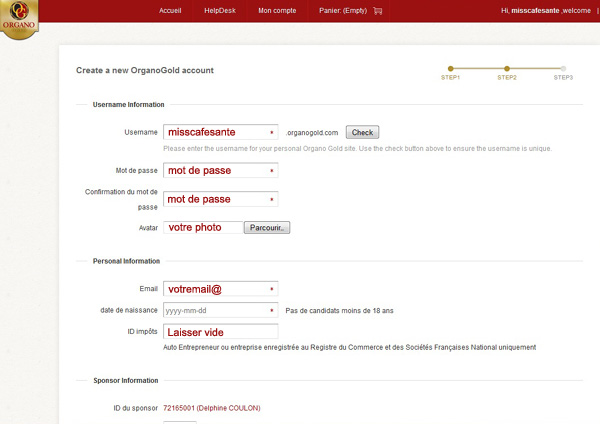
Task: Click the misscafesante profile name in header
Action: tap(541, 11)
